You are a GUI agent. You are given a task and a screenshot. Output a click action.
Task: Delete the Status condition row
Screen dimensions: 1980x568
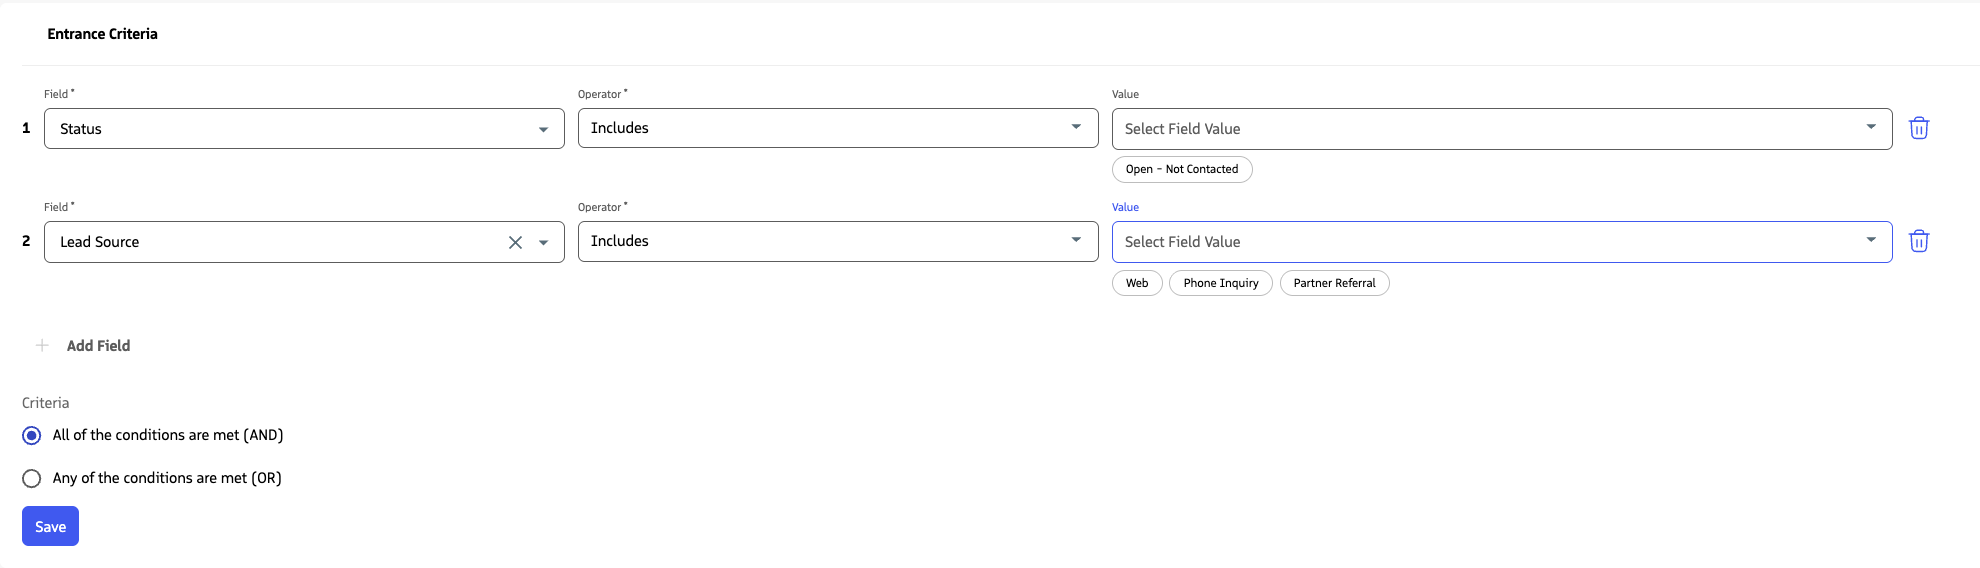pos(1918,128)
